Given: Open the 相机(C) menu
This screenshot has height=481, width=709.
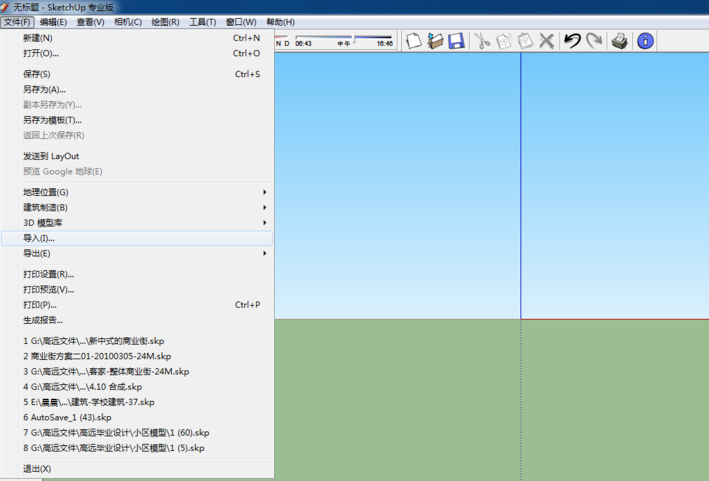Looking at the screenshot, I should pyautogui.click(x=128, y=22).
